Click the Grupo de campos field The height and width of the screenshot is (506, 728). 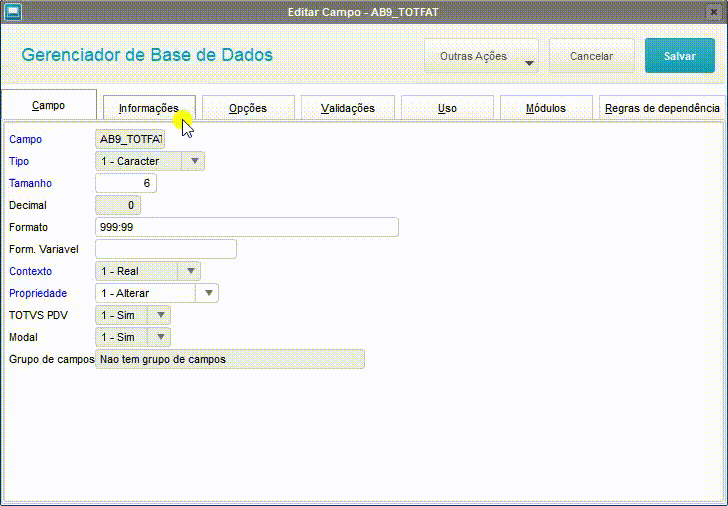(x=230, y=359)
